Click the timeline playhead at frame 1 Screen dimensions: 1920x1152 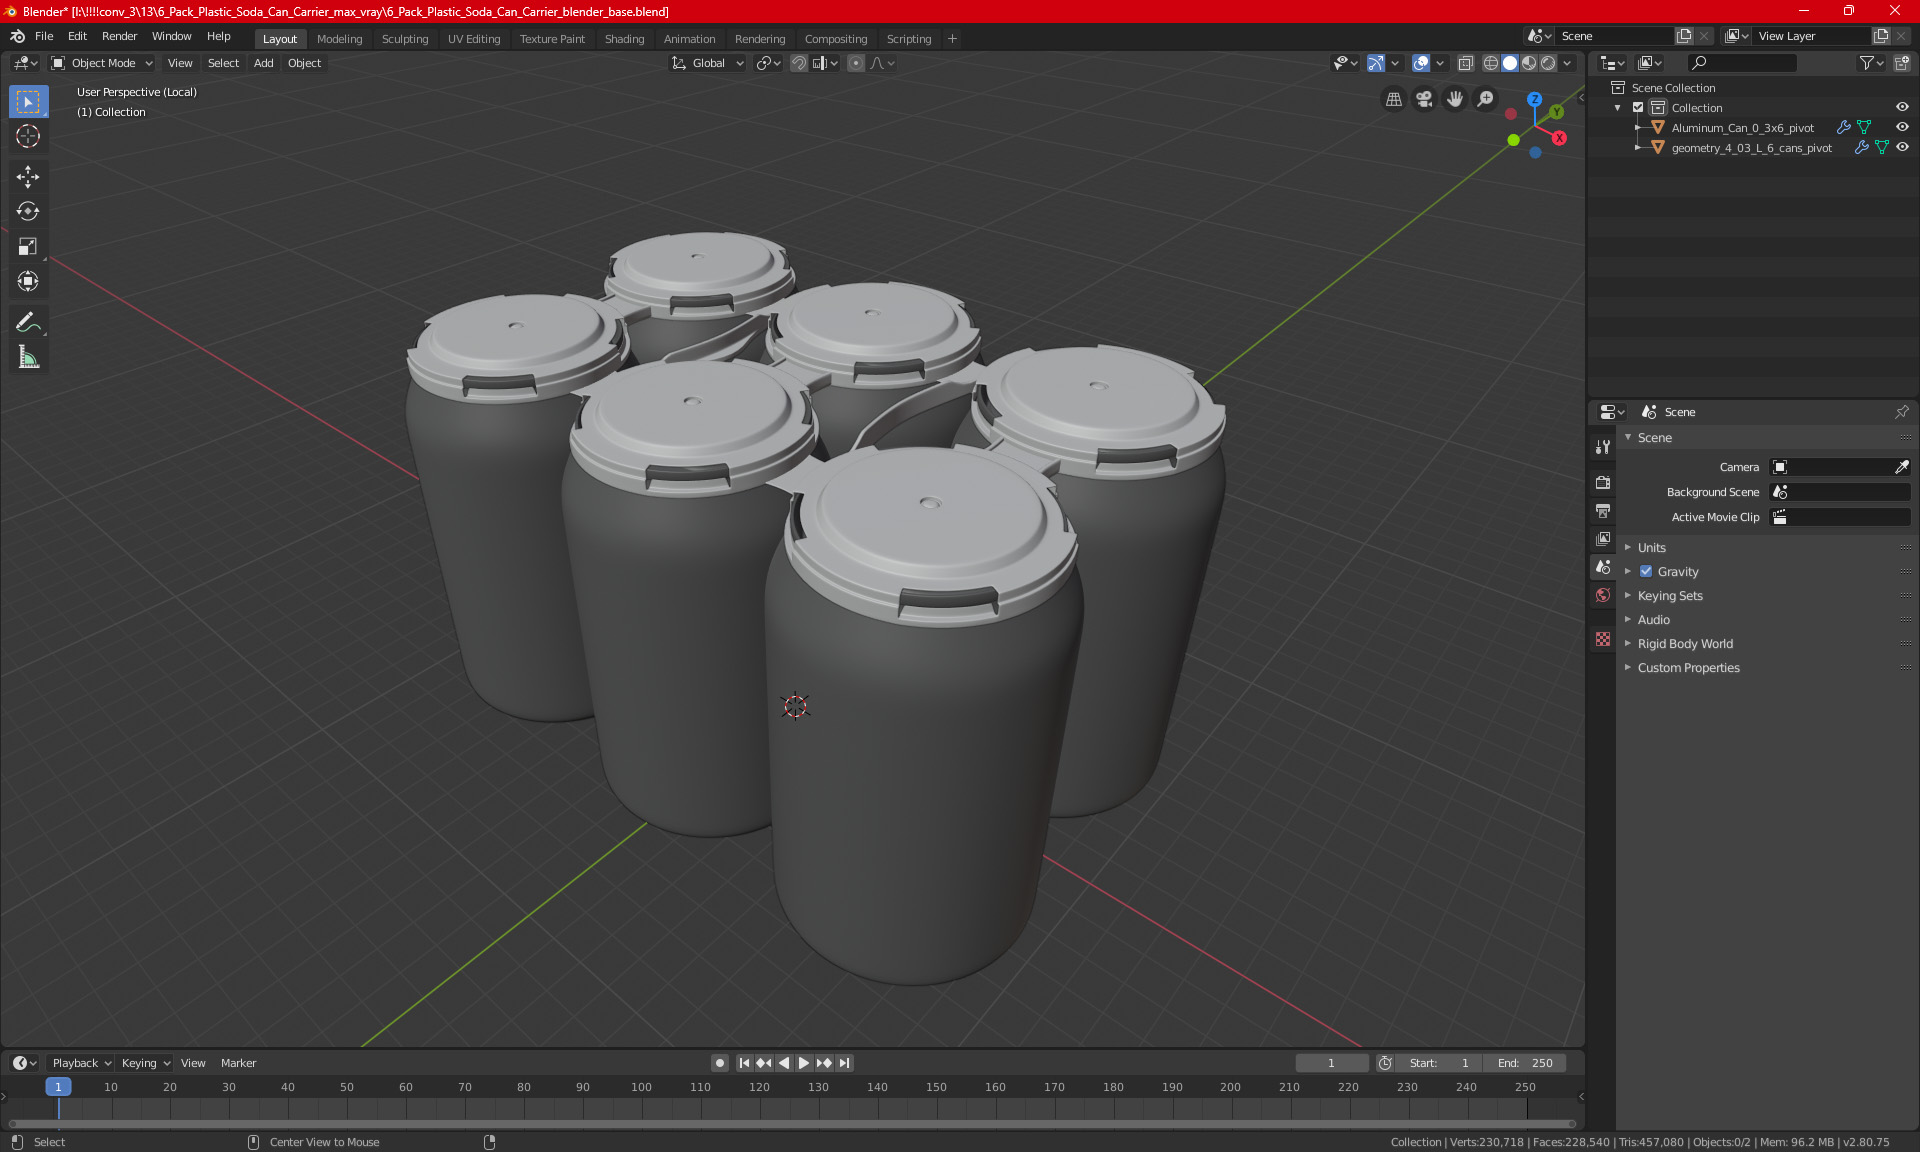click(58, 1087)
